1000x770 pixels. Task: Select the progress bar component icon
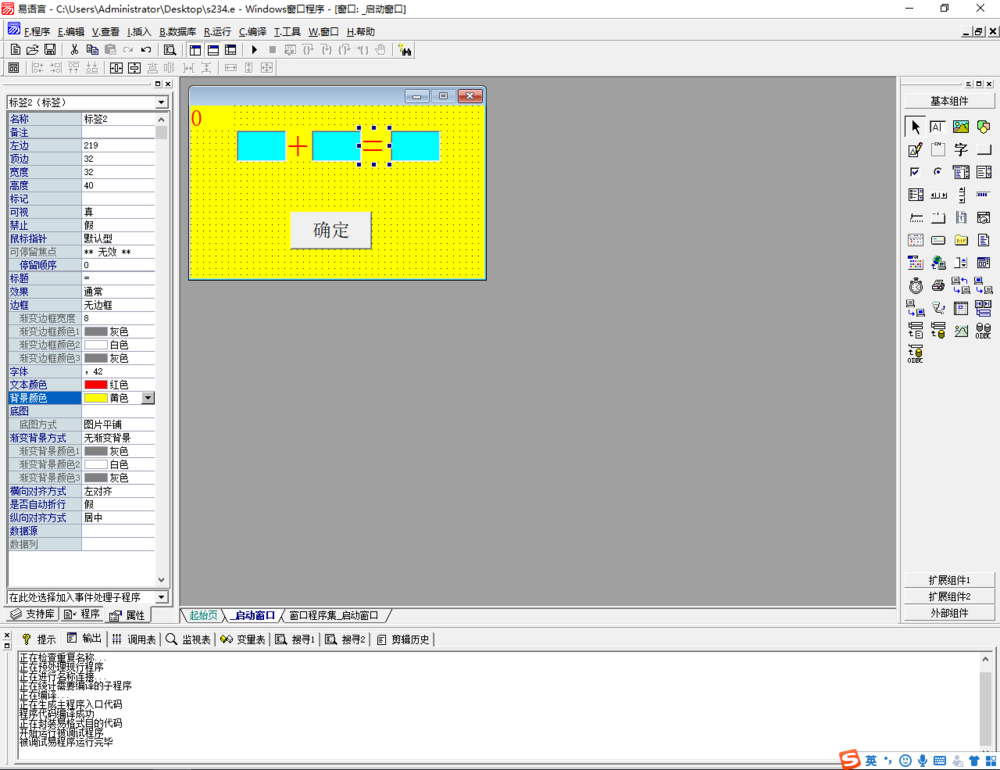click(x=983, y=195)
